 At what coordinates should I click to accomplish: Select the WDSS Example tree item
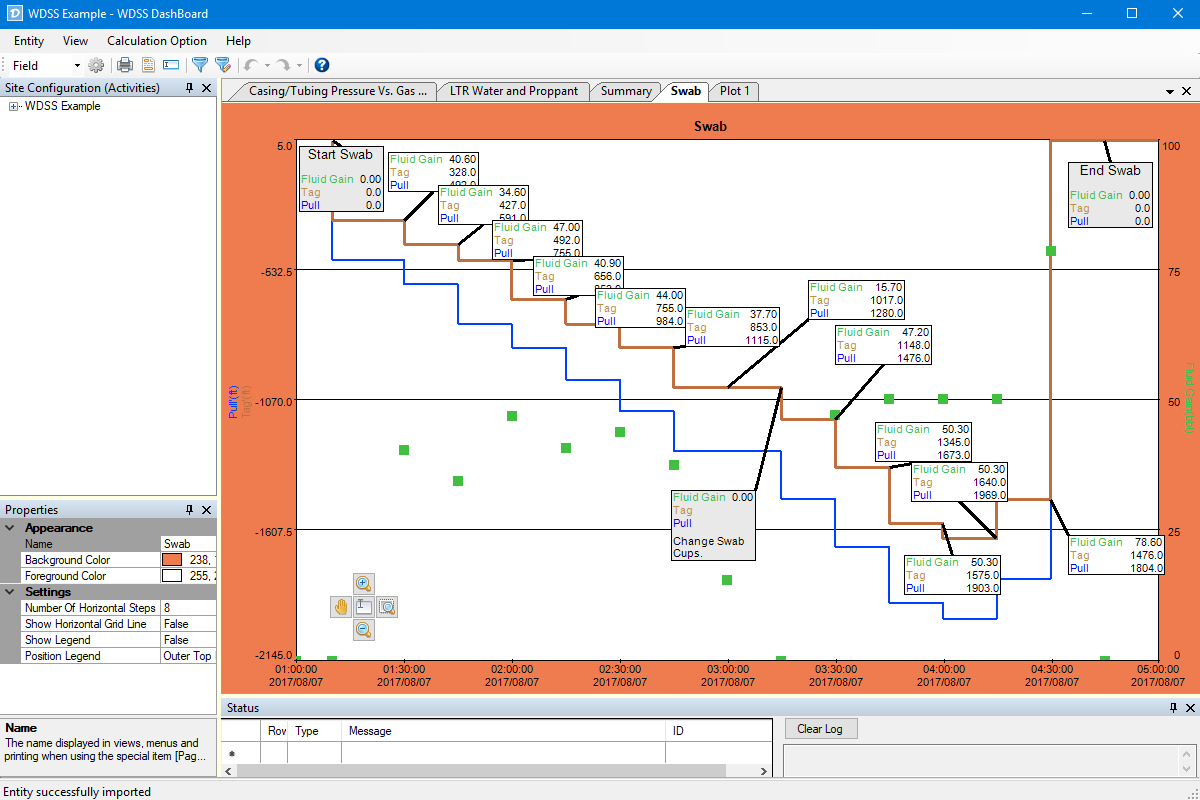62,106
